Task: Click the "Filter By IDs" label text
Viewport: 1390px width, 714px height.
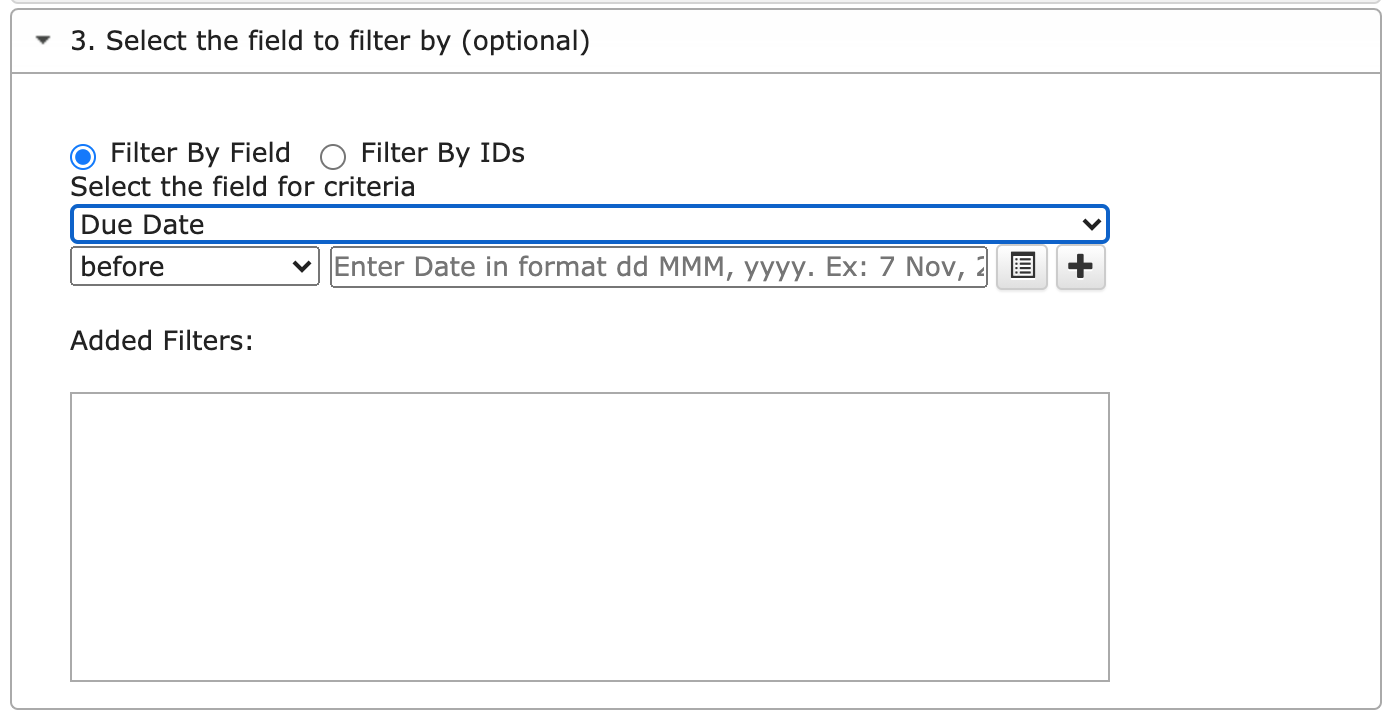Action: 442,153
